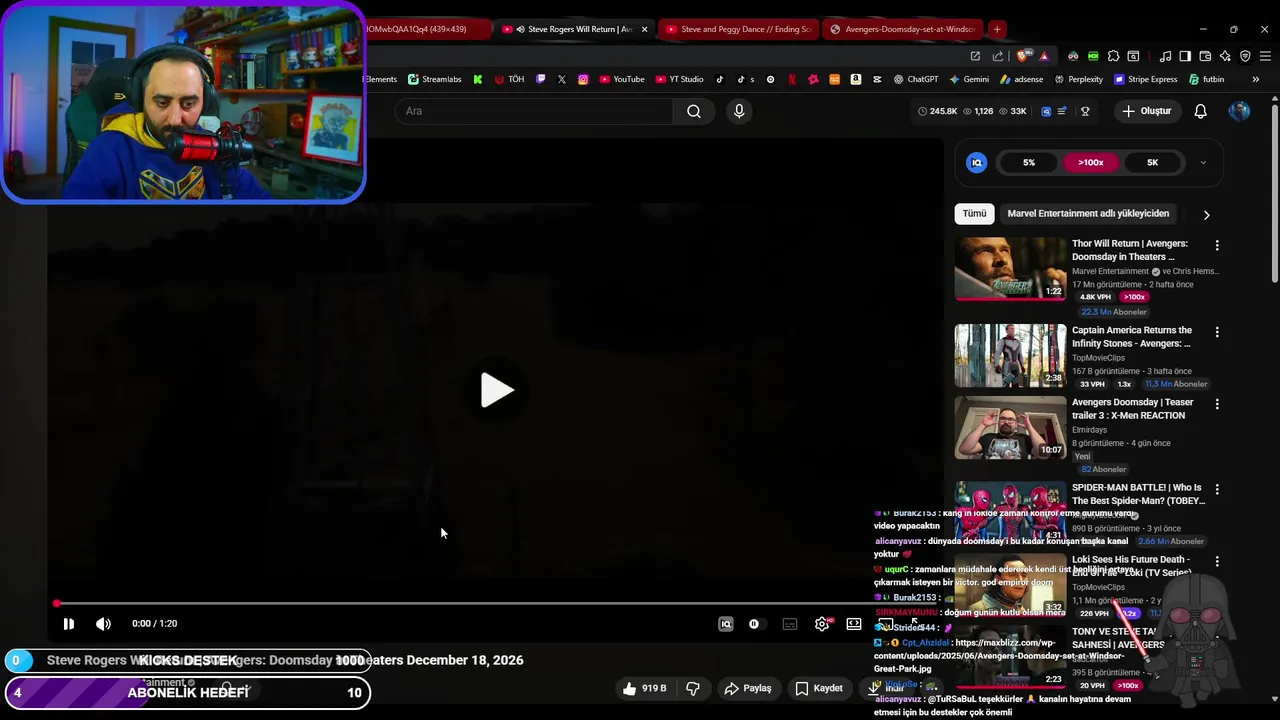Open the Avengers Doomsday Teaser trailer 3 thumbnail
The width and height of the screenshot is (1280, 720).
pos(1010,428)
